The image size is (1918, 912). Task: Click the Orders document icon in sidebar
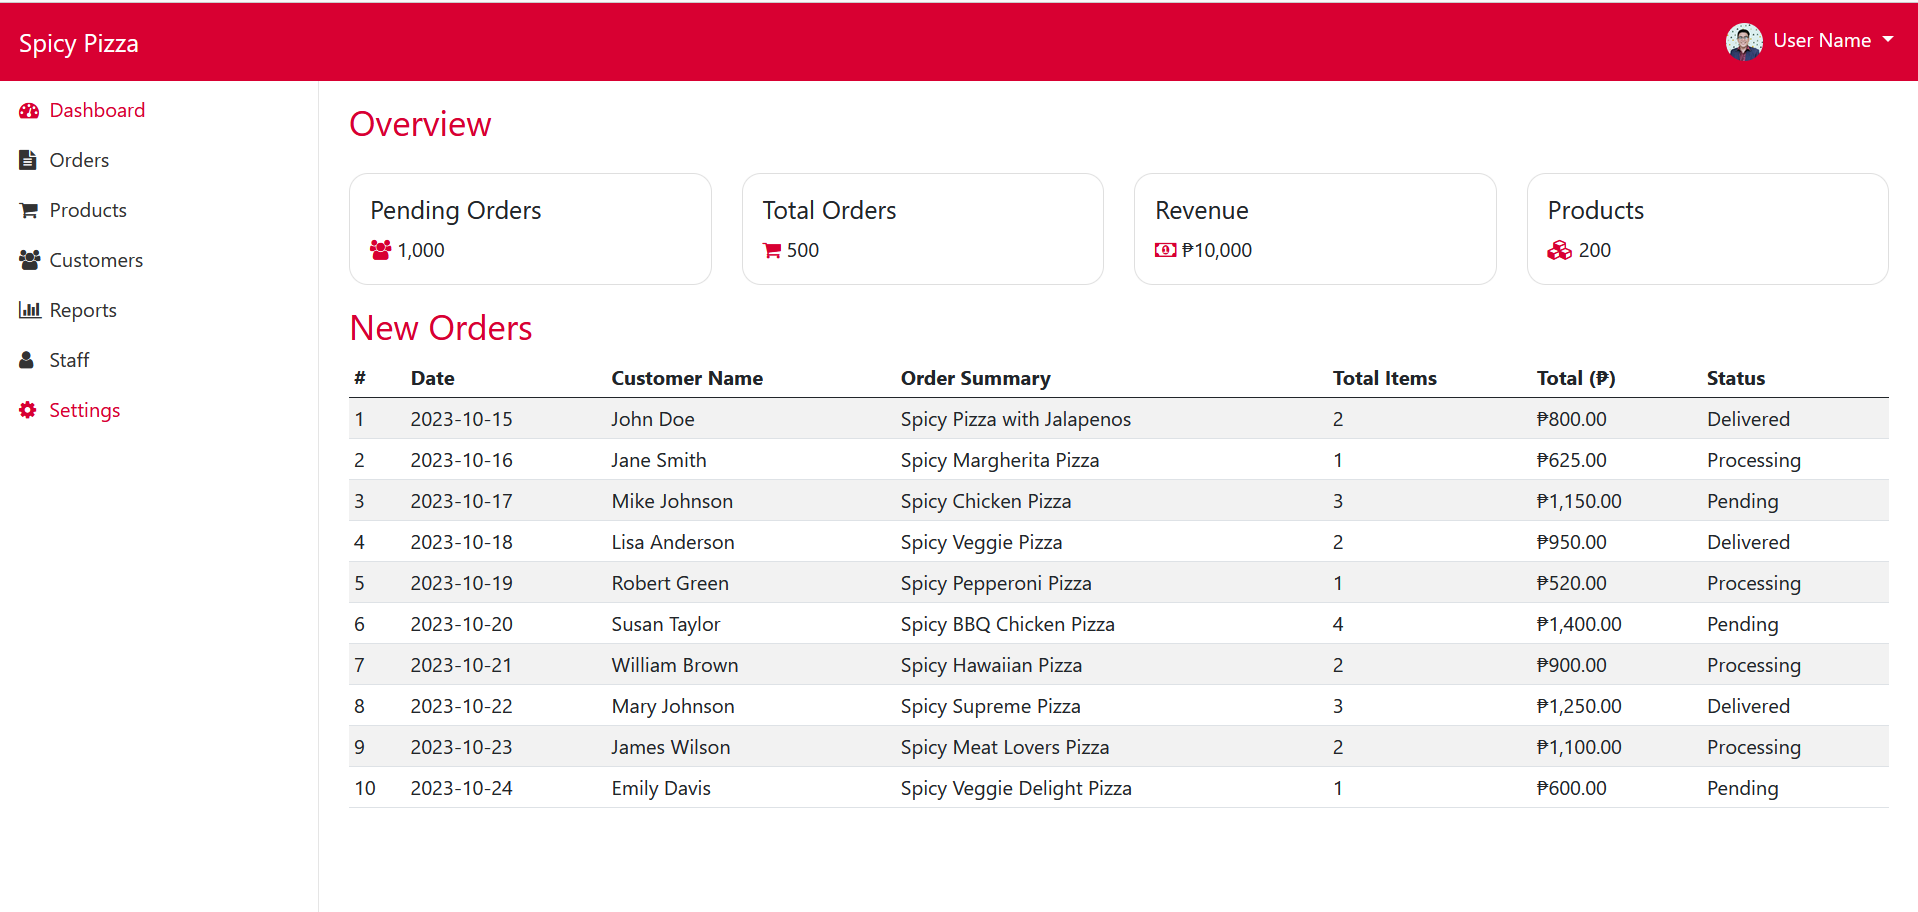click(28, 160)
